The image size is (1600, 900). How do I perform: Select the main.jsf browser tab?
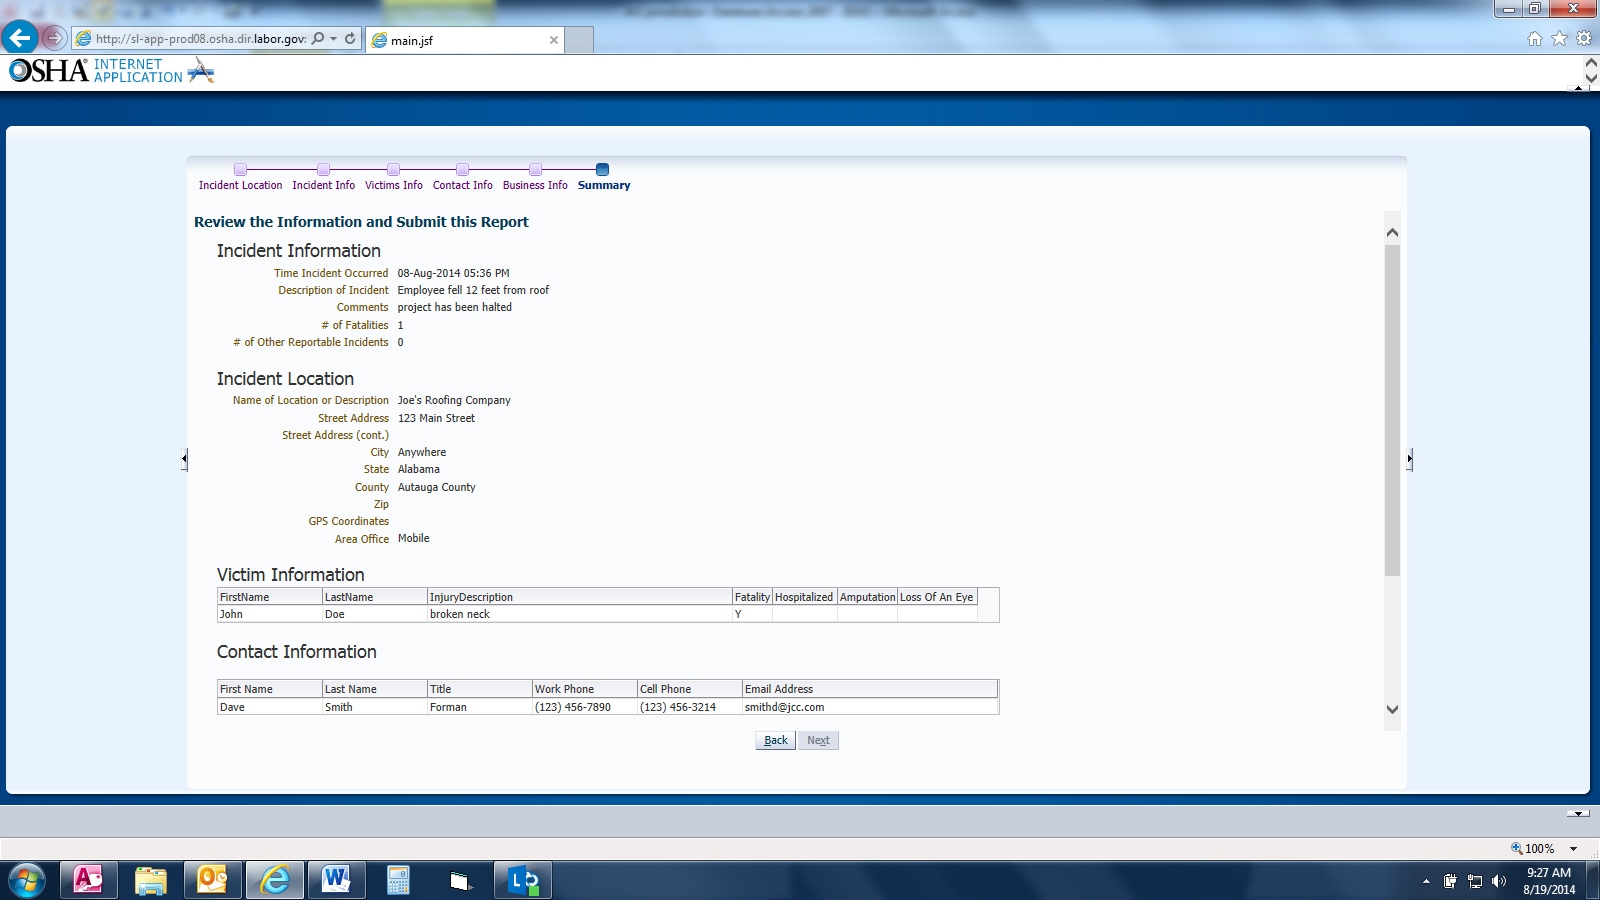465,40
